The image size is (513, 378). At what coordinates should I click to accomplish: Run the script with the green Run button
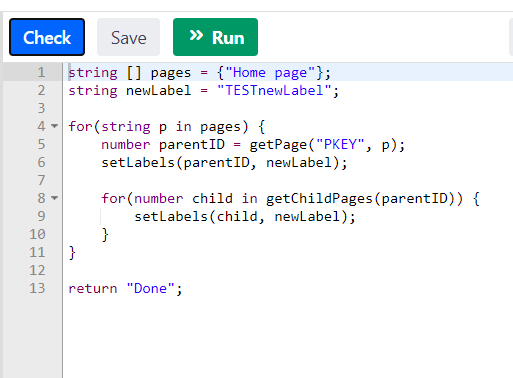[215, 37]
